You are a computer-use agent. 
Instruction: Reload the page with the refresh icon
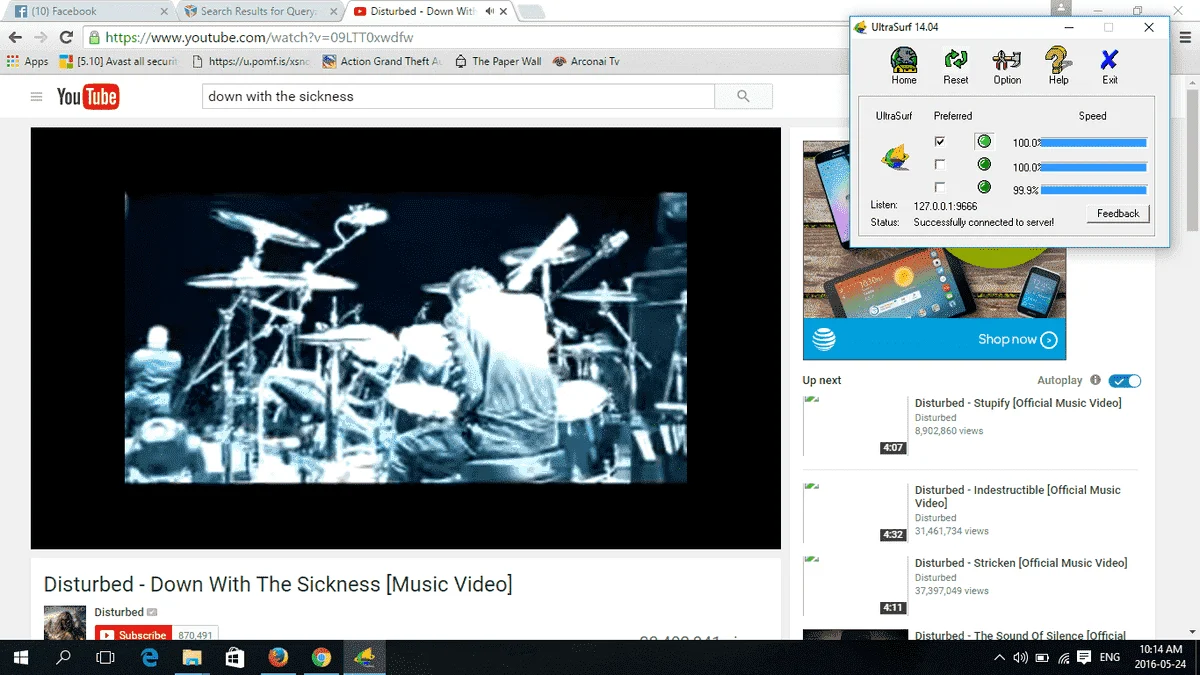66,37
